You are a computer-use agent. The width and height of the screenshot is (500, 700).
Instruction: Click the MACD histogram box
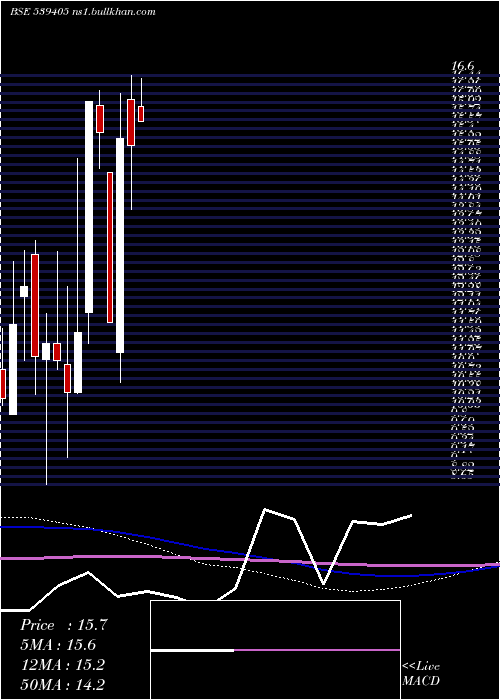pos(275,650)
